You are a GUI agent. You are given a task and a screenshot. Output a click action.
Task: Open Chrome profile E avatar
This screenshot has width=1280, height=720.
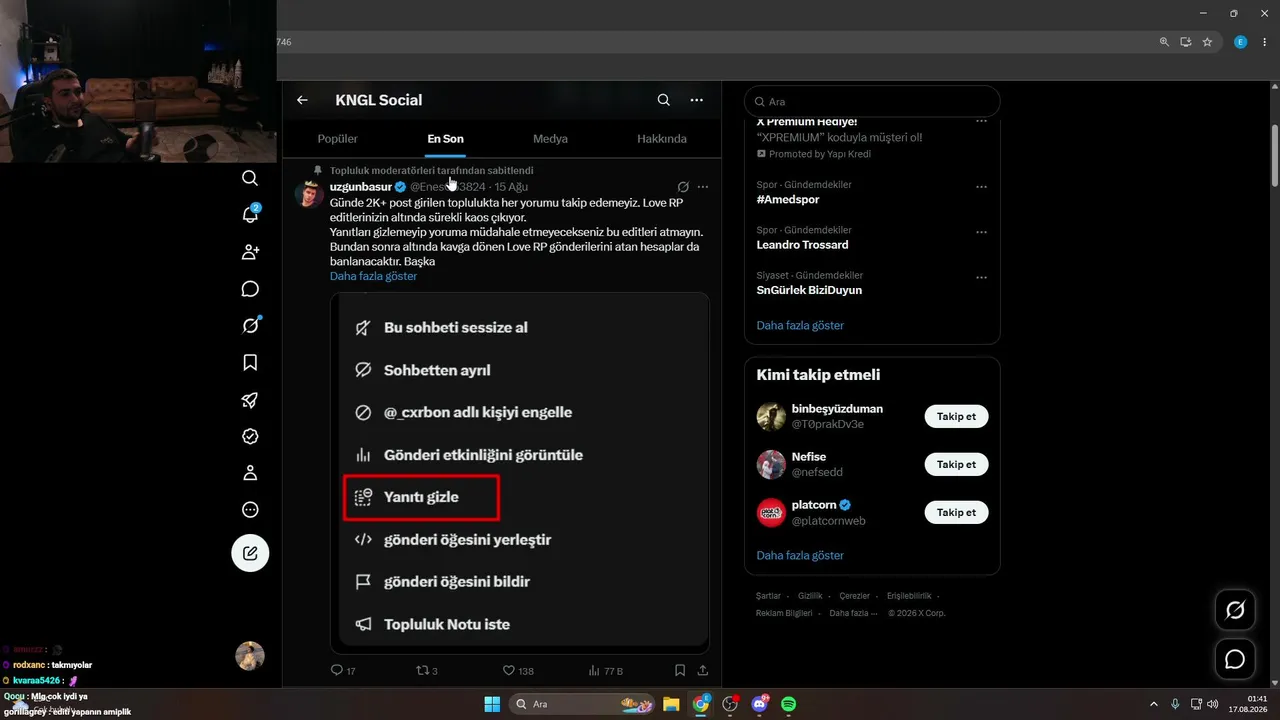click(x=1240, y=42)
